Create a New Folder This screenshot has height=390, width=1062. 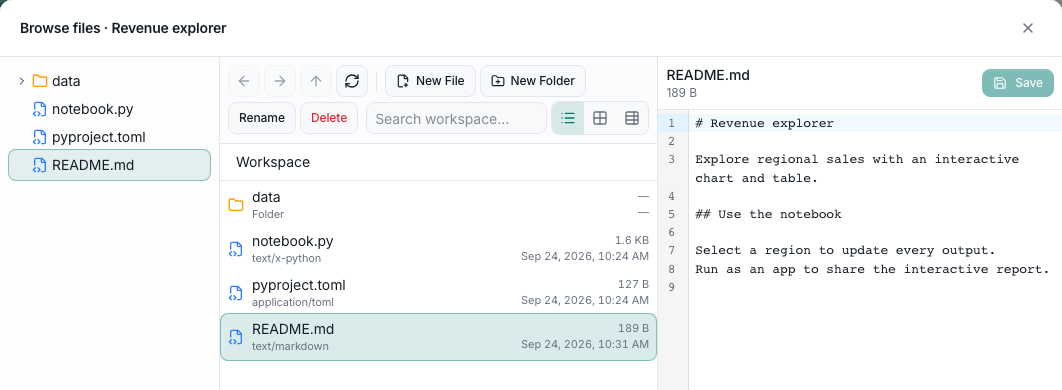point(533,81)
